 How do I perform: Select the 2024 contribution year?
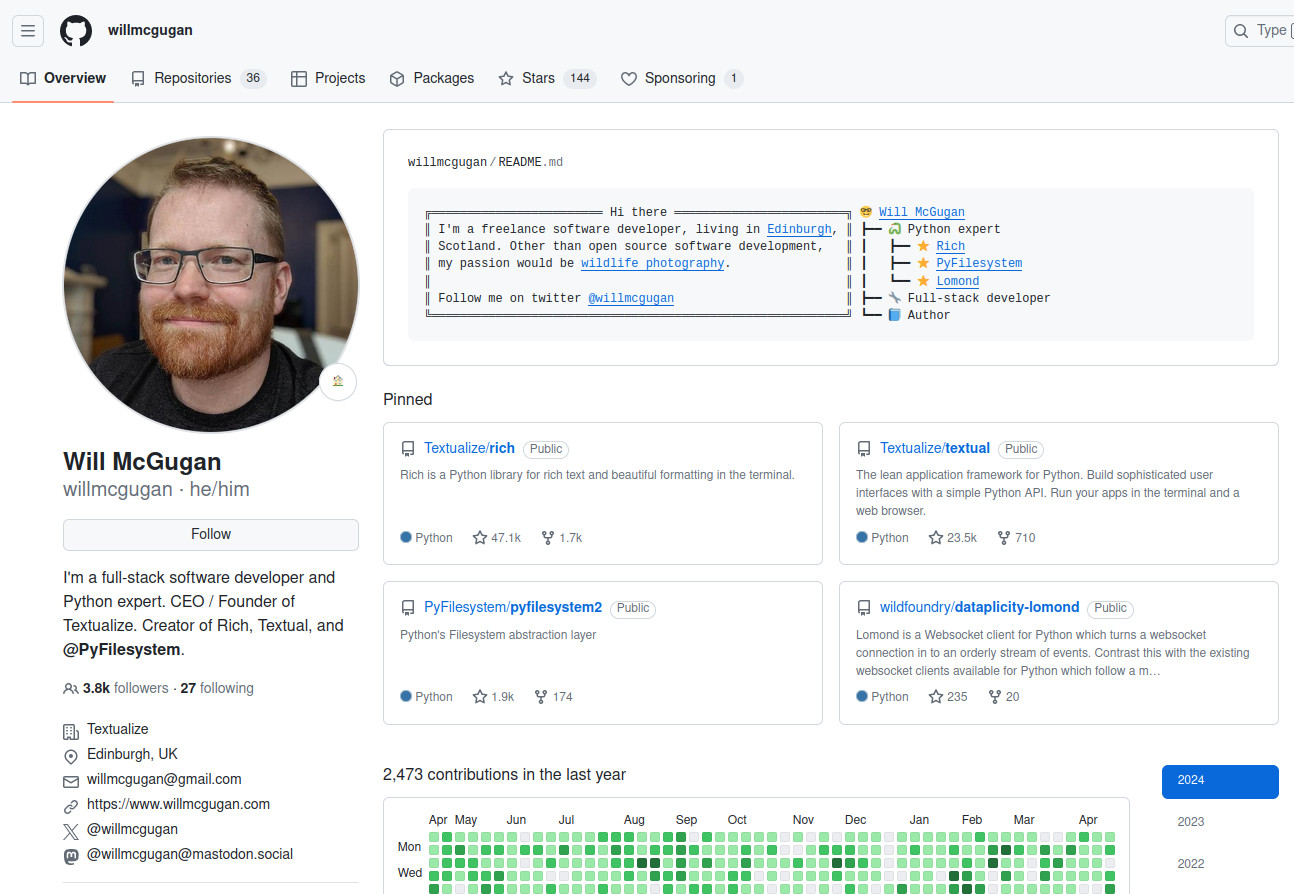(1220, 782)
